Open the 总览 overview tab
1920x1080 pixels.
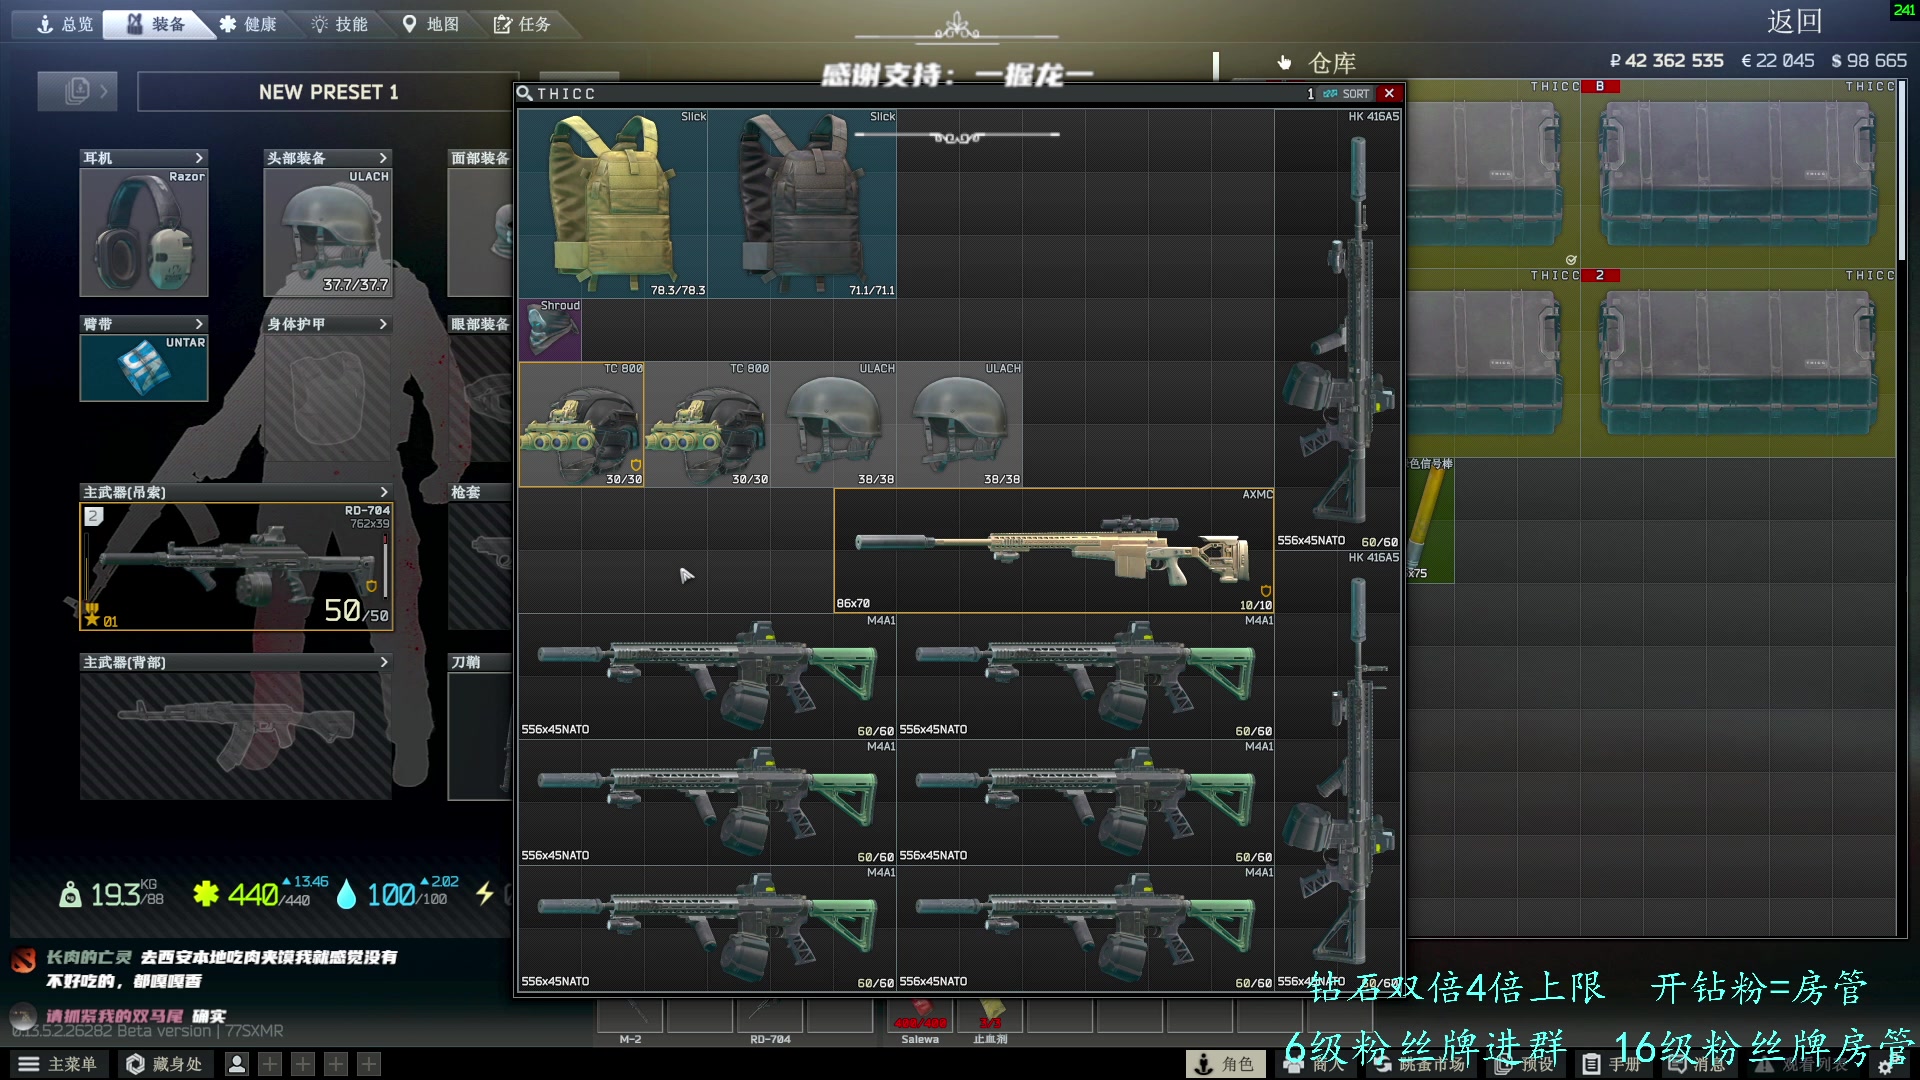pyautogui.click(x=64, y=24)
